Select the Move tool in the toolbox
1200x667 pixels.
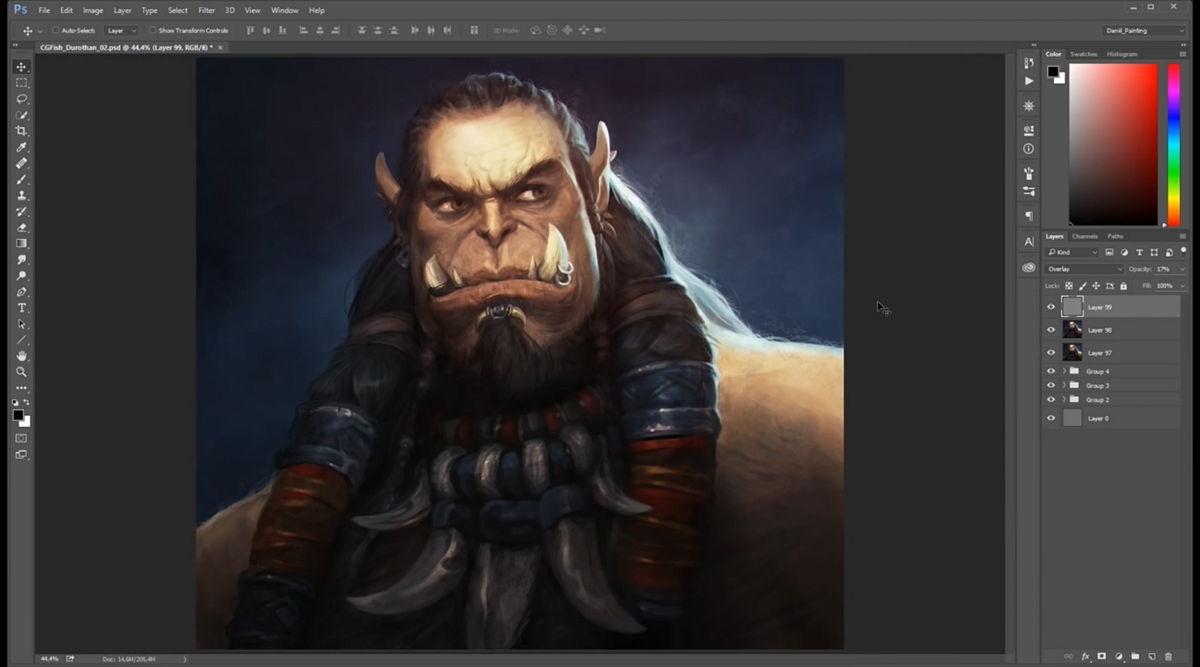click(22, 67)
